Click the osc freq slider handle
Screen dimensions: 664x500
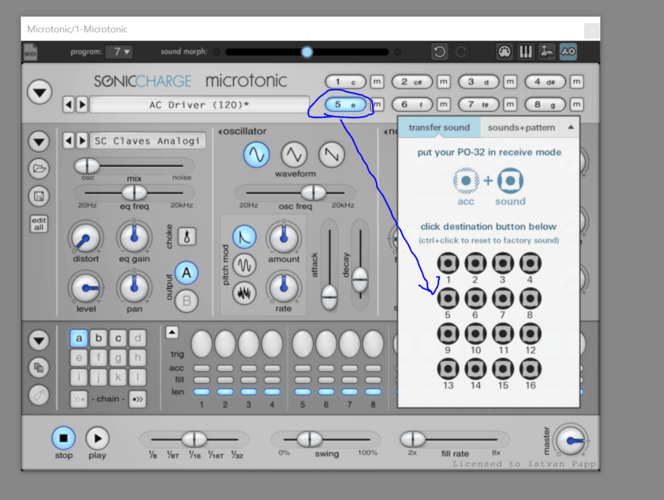313,192
